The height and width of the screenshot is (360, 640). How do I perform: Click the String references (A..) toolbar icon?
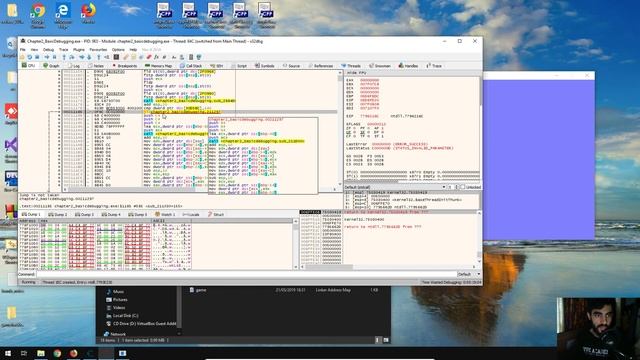coord(174,57)
